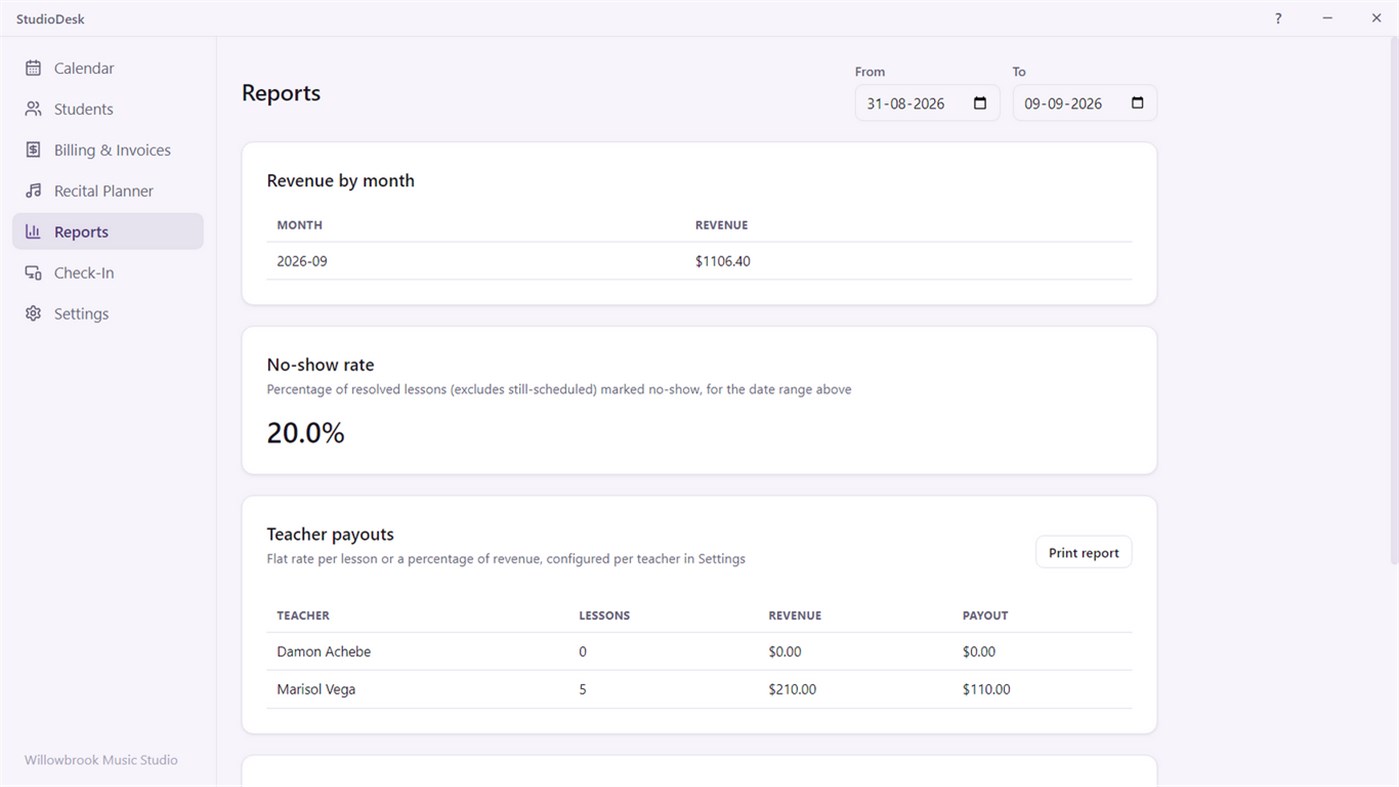Select the Damon Achebe teacher row
This screenshot has width=1399, height=787.
click(699, 652)
